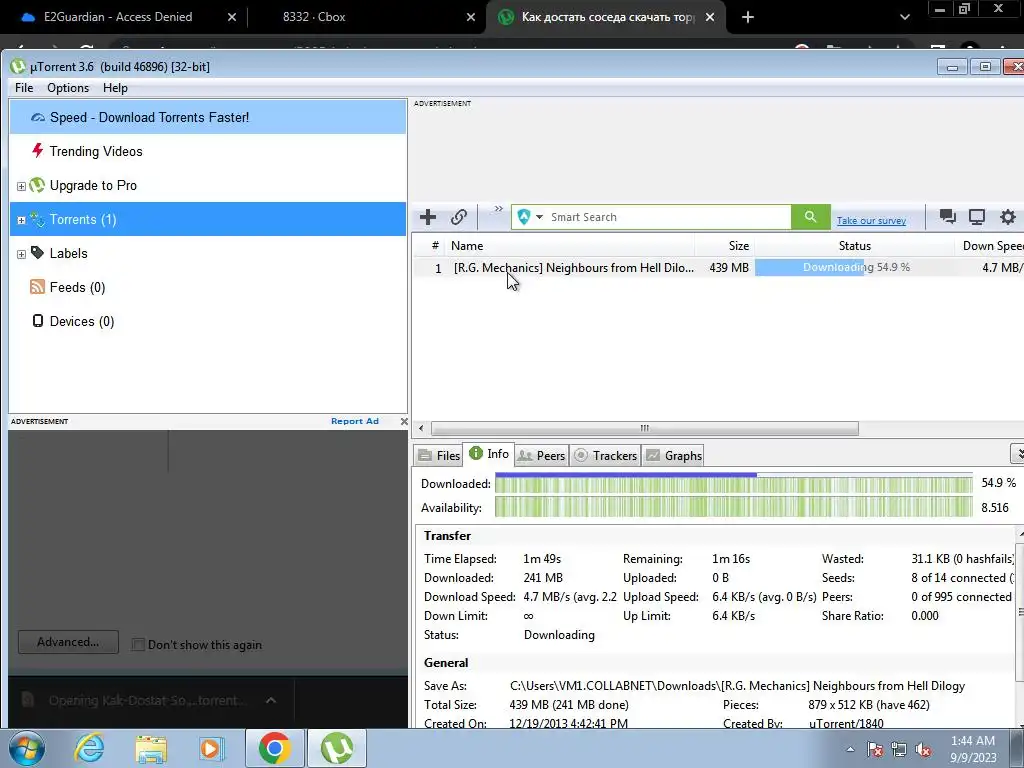
Task: Close the sidebar advertisement with X
Action: [x=404, y=421]
